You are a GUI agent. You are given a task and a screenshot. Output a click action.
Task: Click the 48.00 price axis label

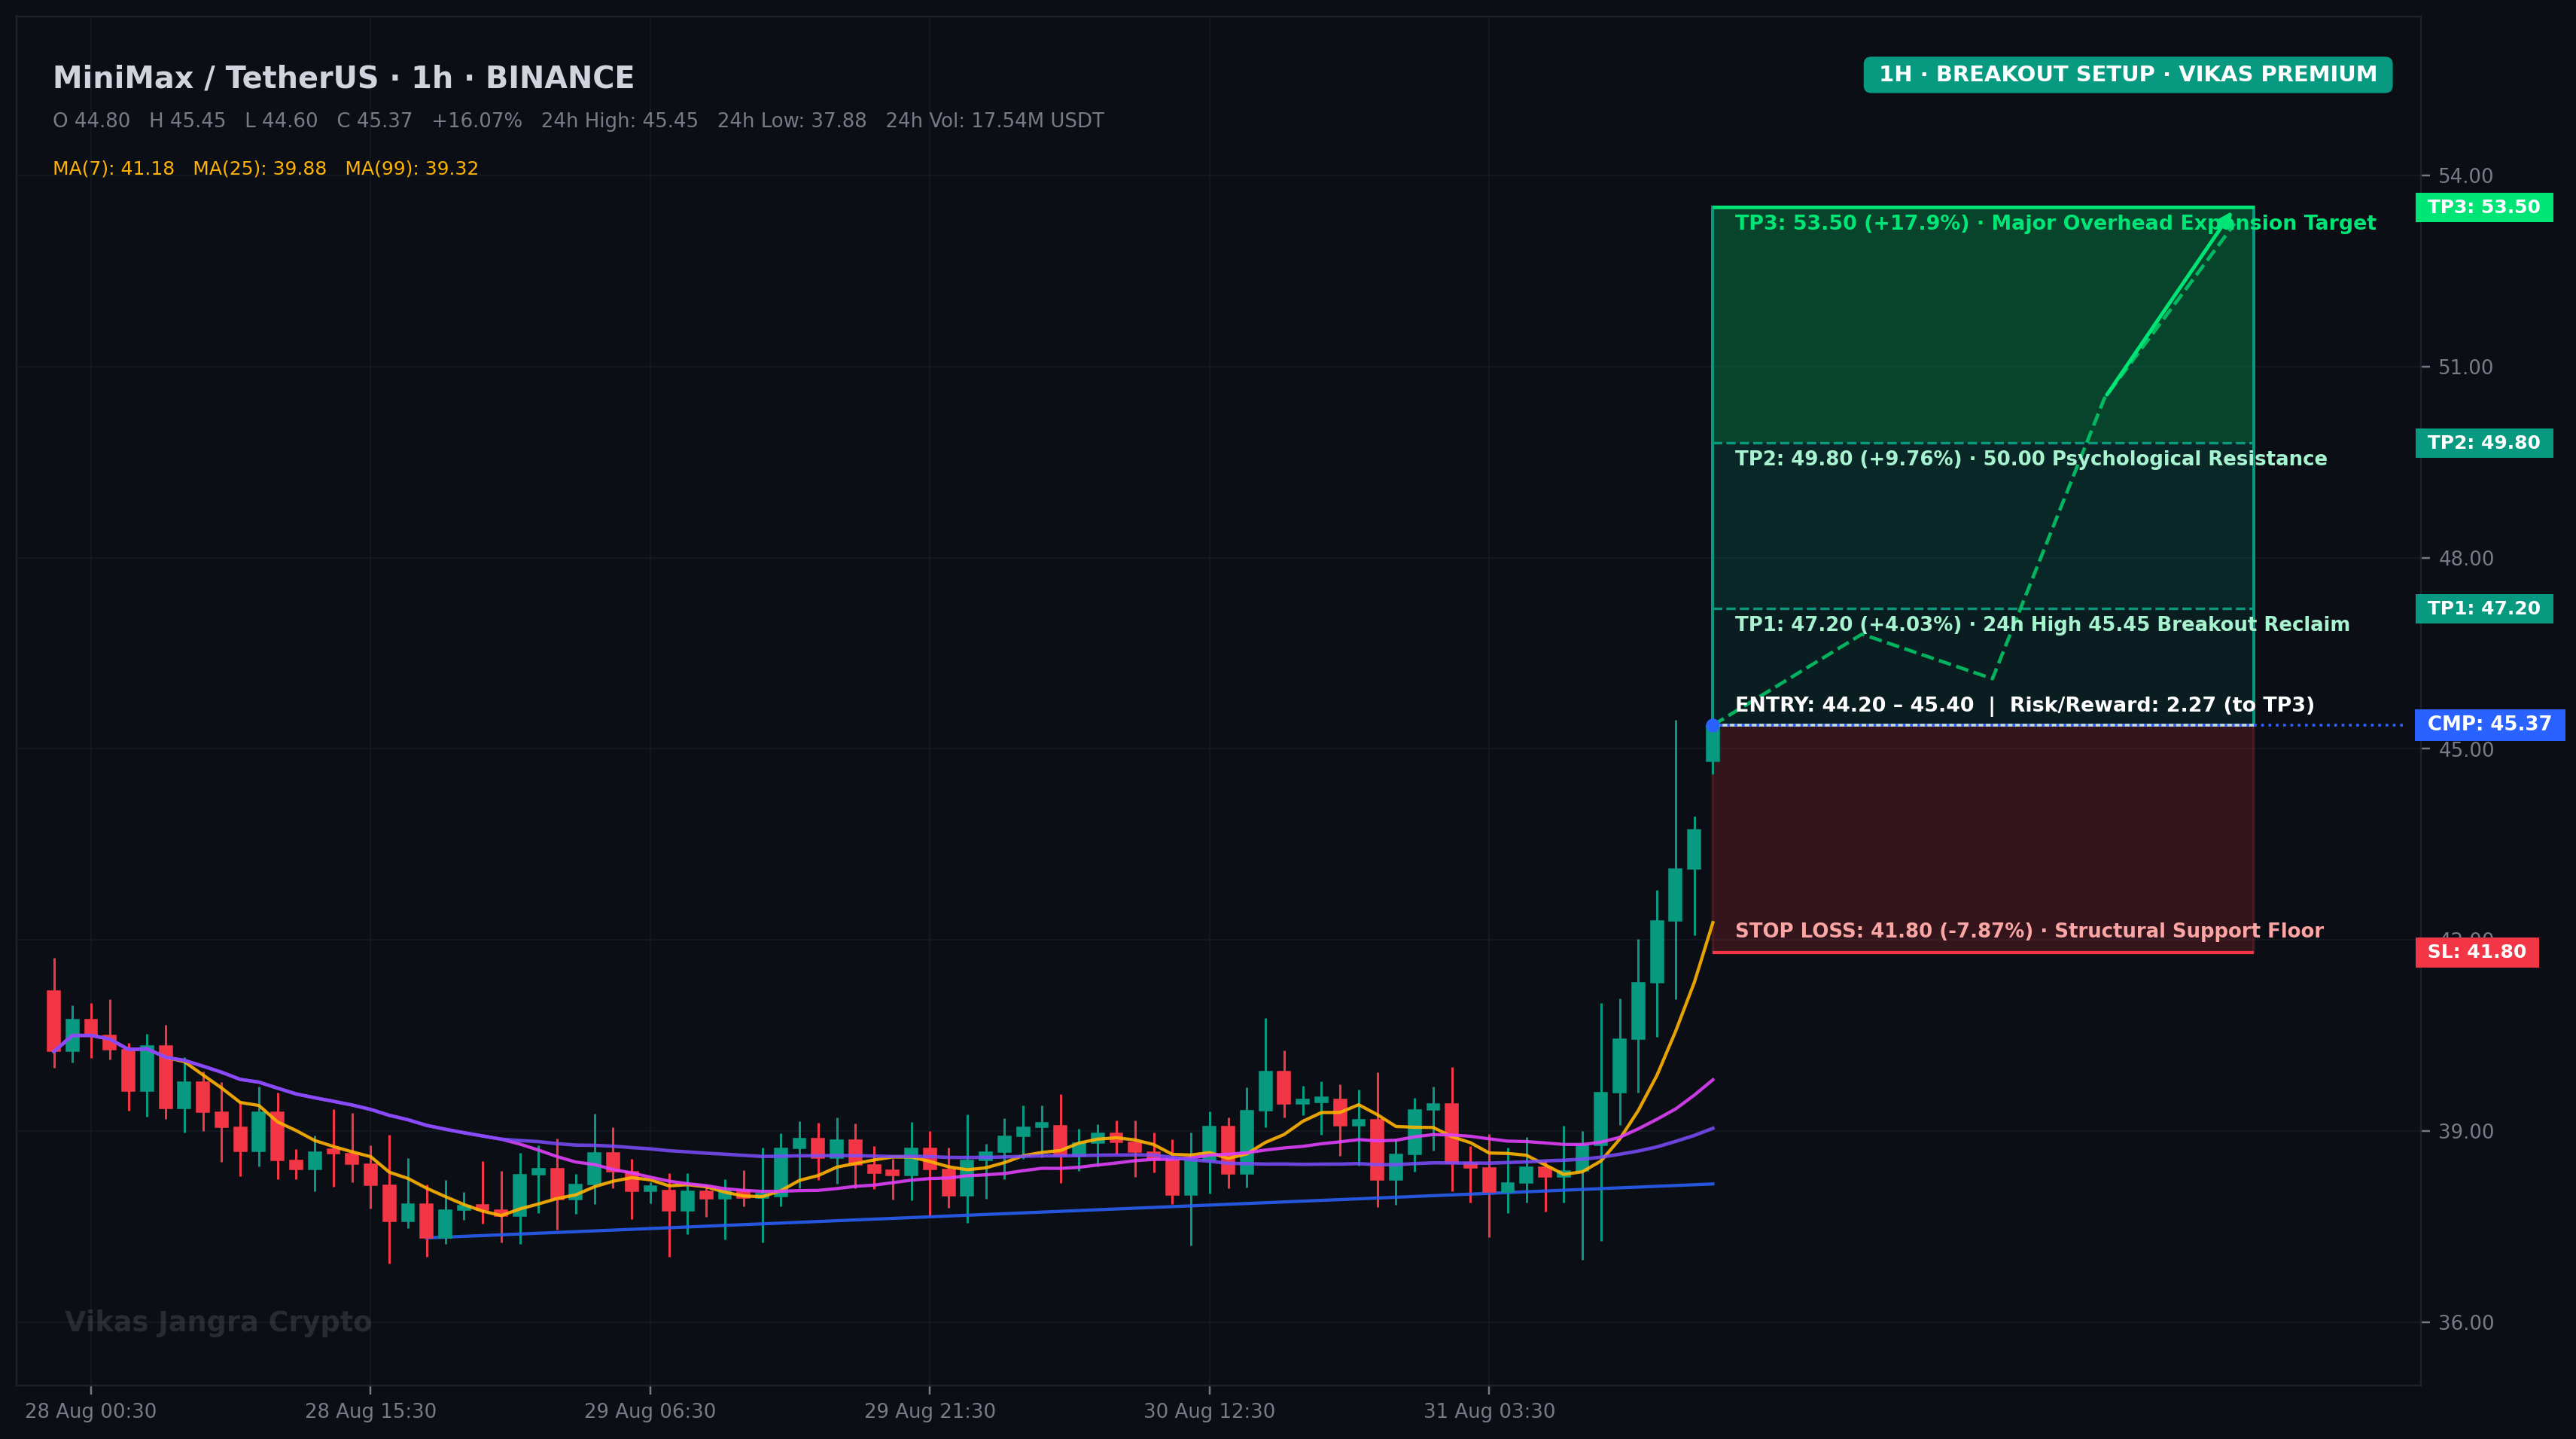pos(2465,558)
